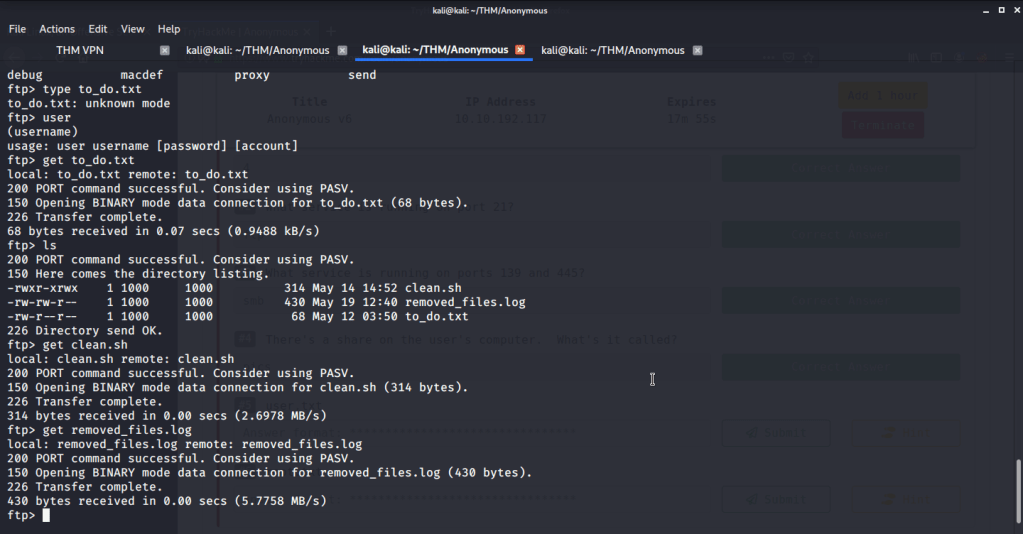Click the terminal scrollbar thumb
The height and width of the screenshot is (534, 1023).
pos(1017,491)
